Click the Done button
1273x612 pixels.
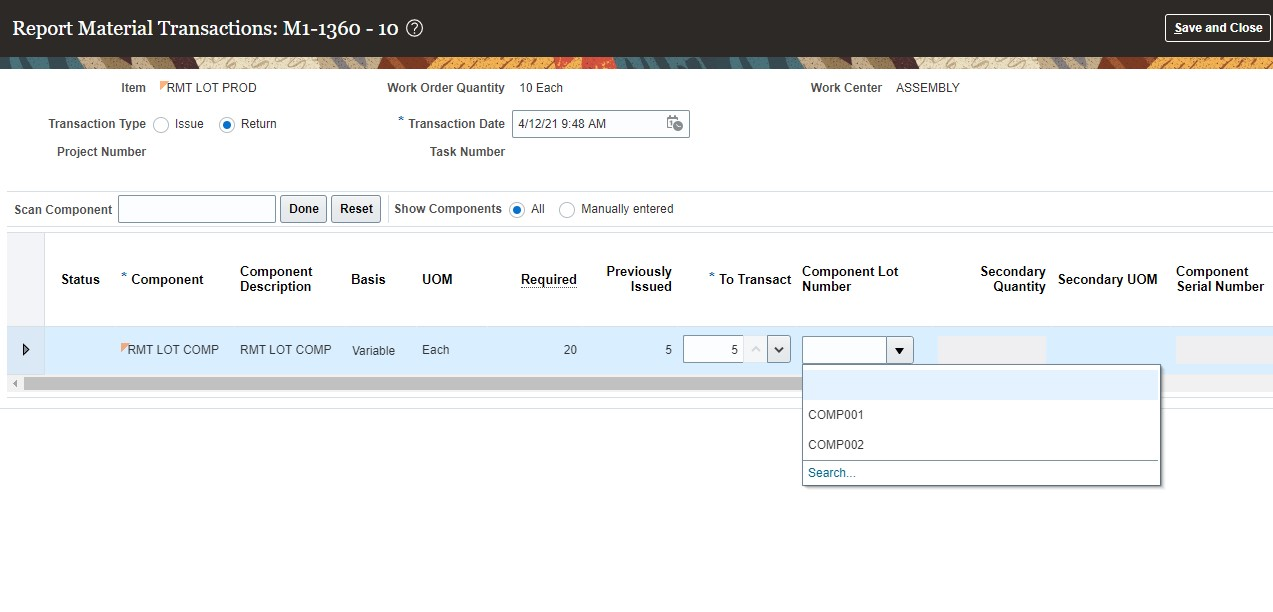[x=303, y=209]
